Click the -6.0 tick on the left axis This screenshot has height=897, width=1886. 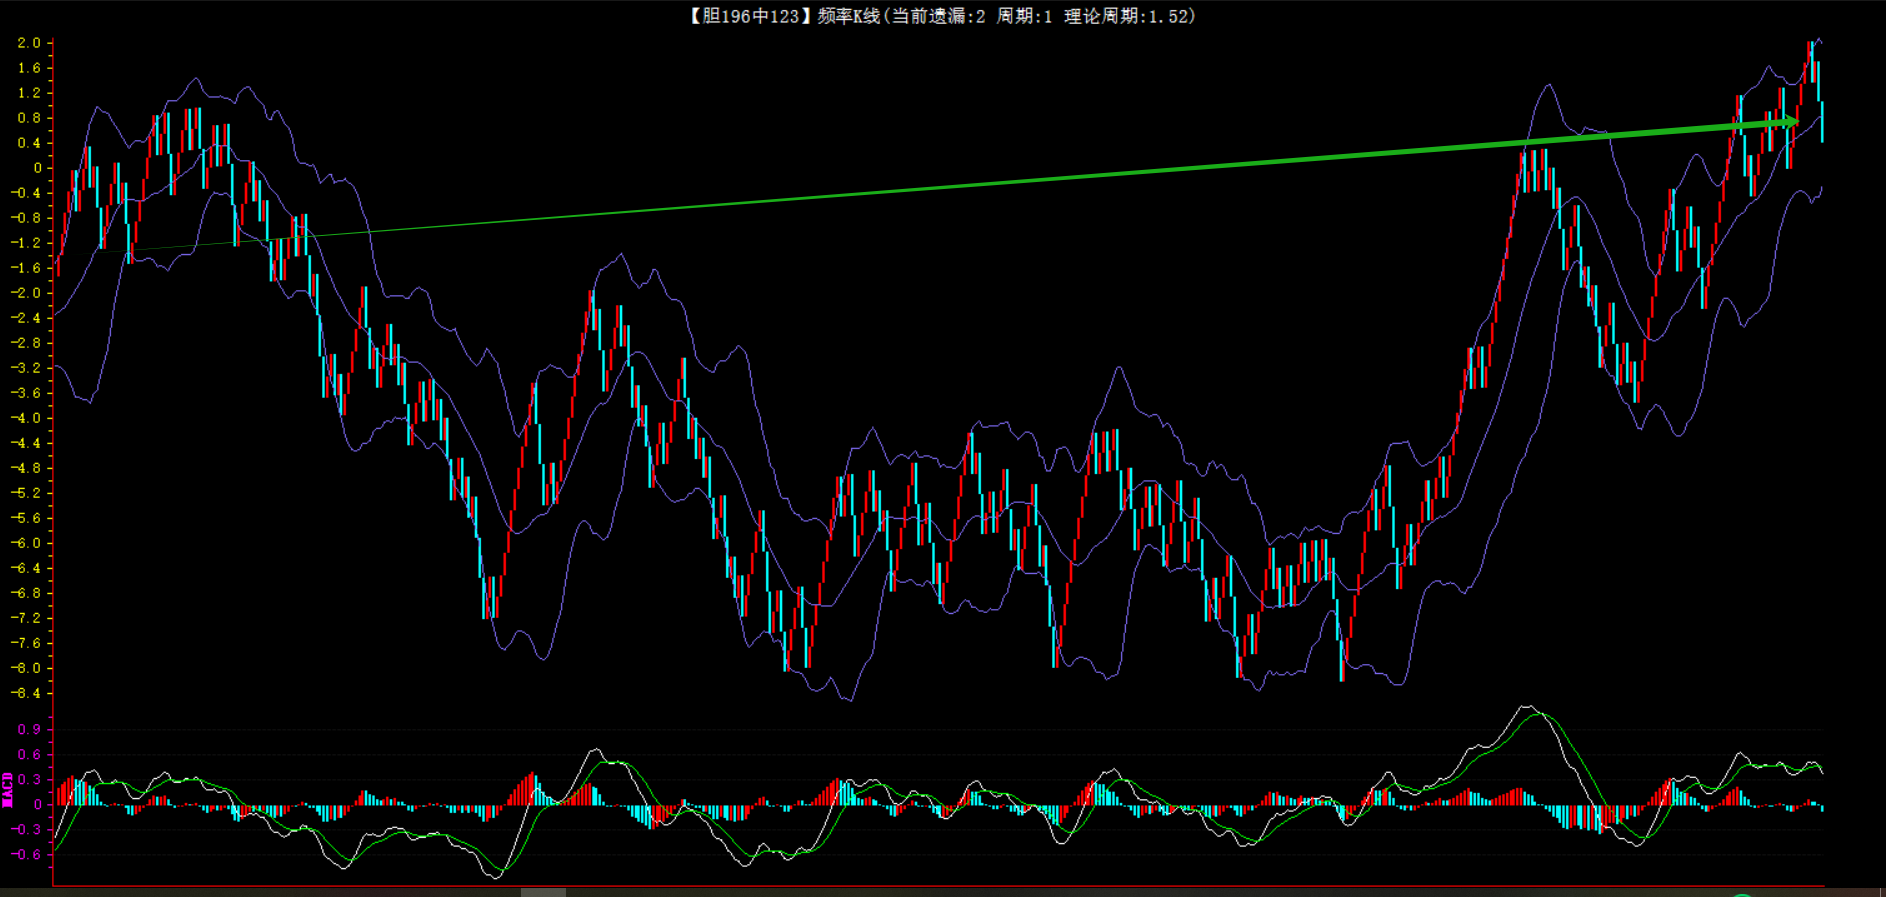point(26,543)
